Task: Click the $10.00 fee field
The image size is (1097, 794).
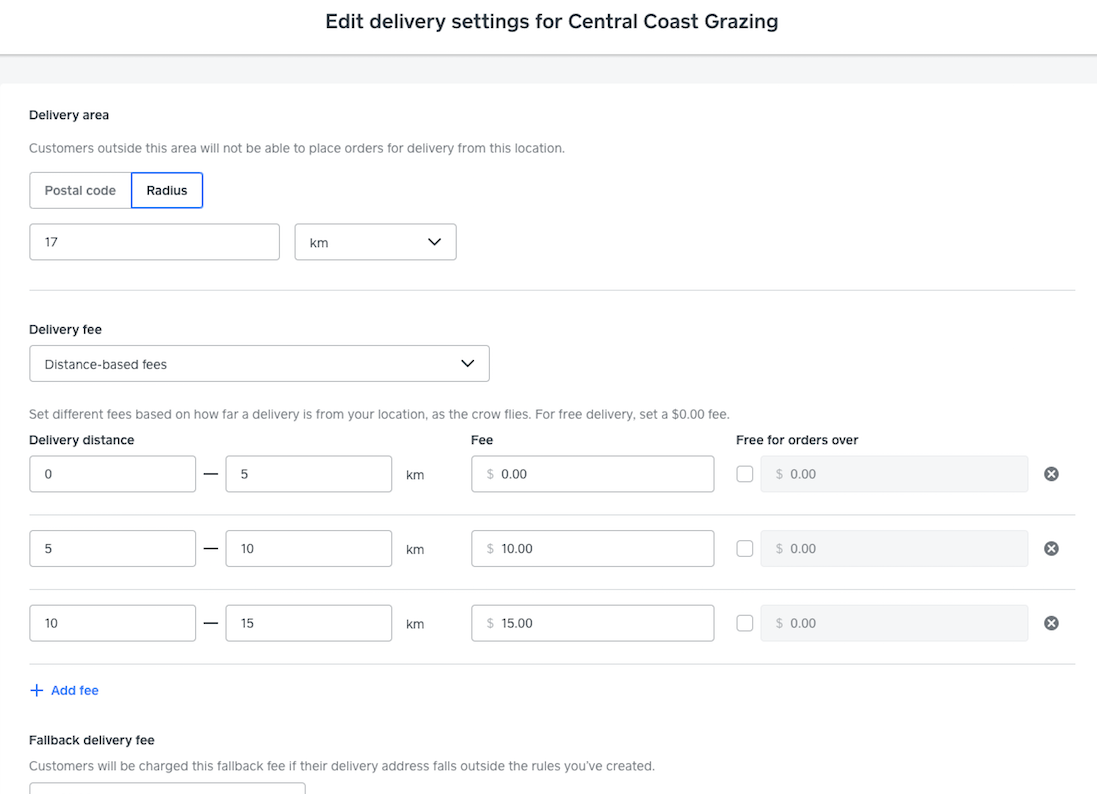Action: [593, 548]
